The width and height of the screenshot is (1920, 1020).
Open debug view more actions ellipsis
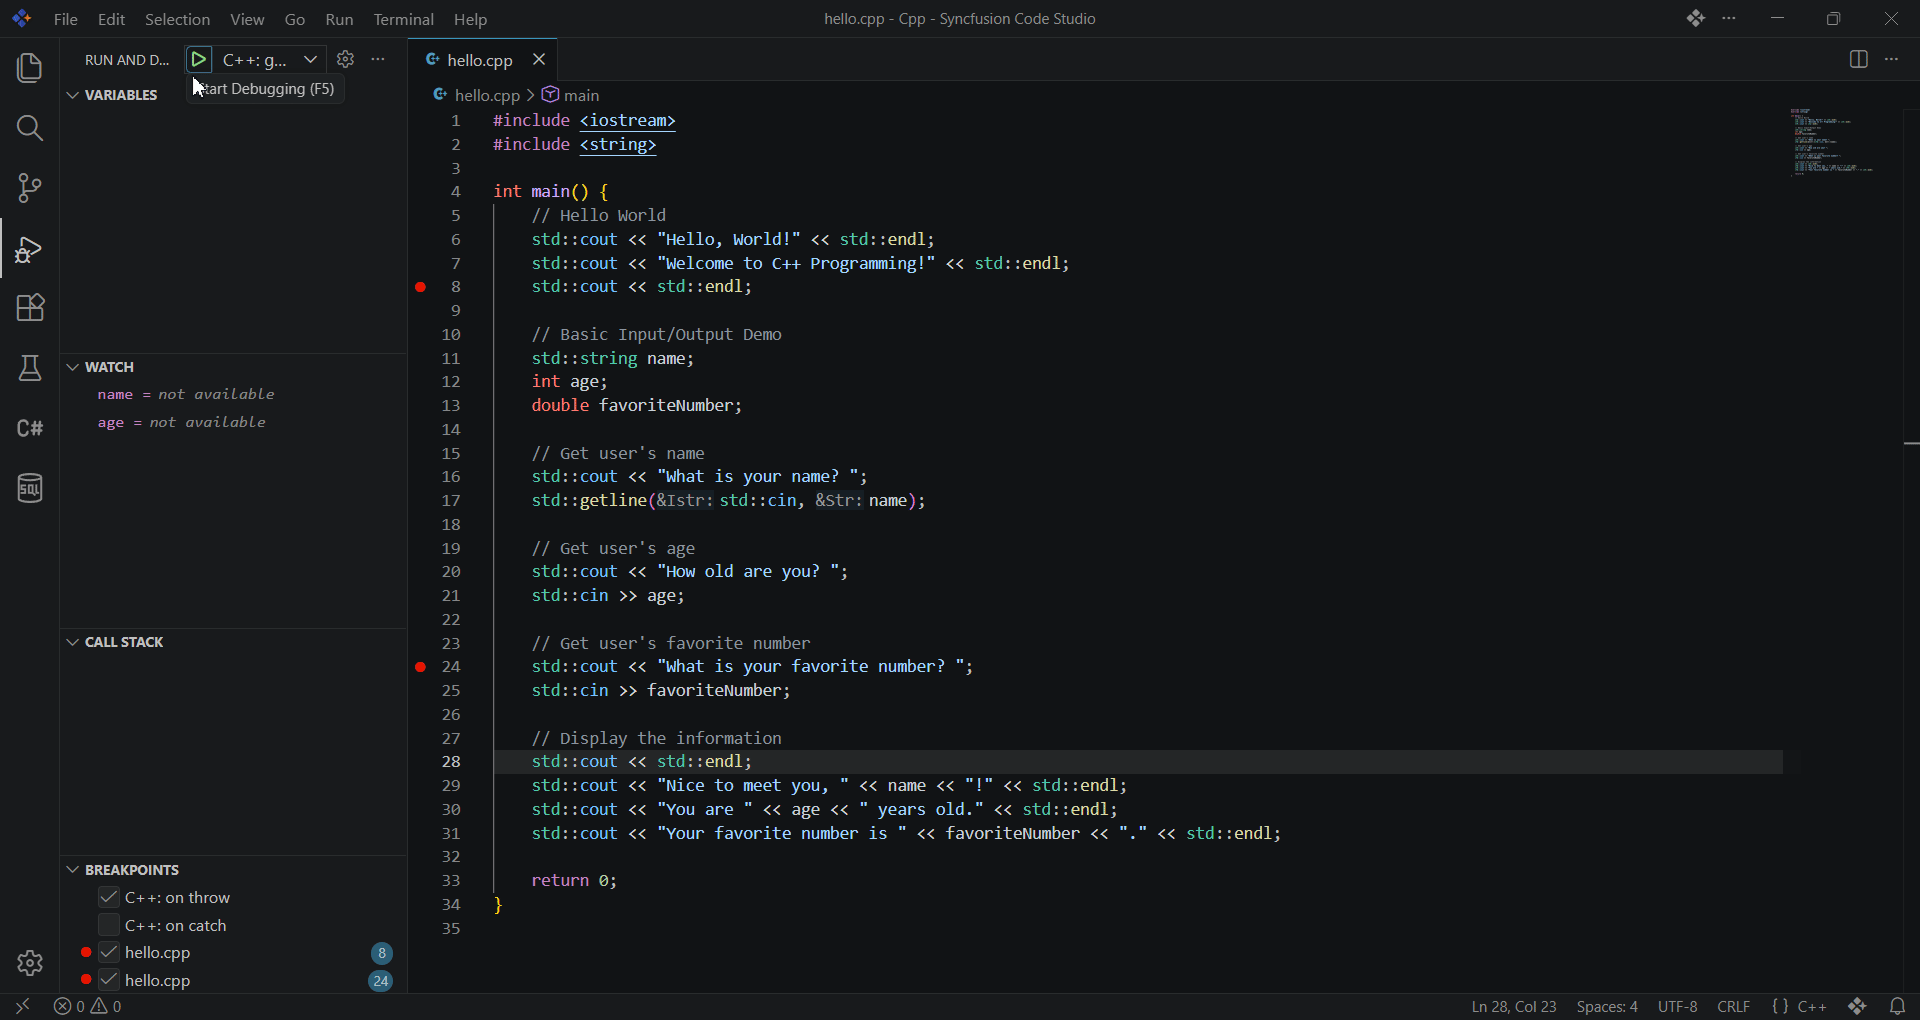(378, 60)
